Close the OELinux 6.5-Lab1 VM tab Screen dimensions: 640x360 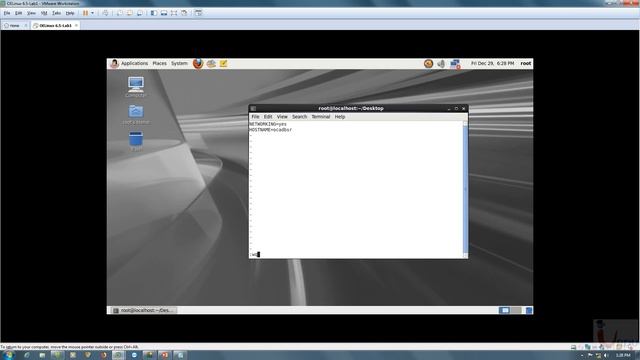[76, 25]
